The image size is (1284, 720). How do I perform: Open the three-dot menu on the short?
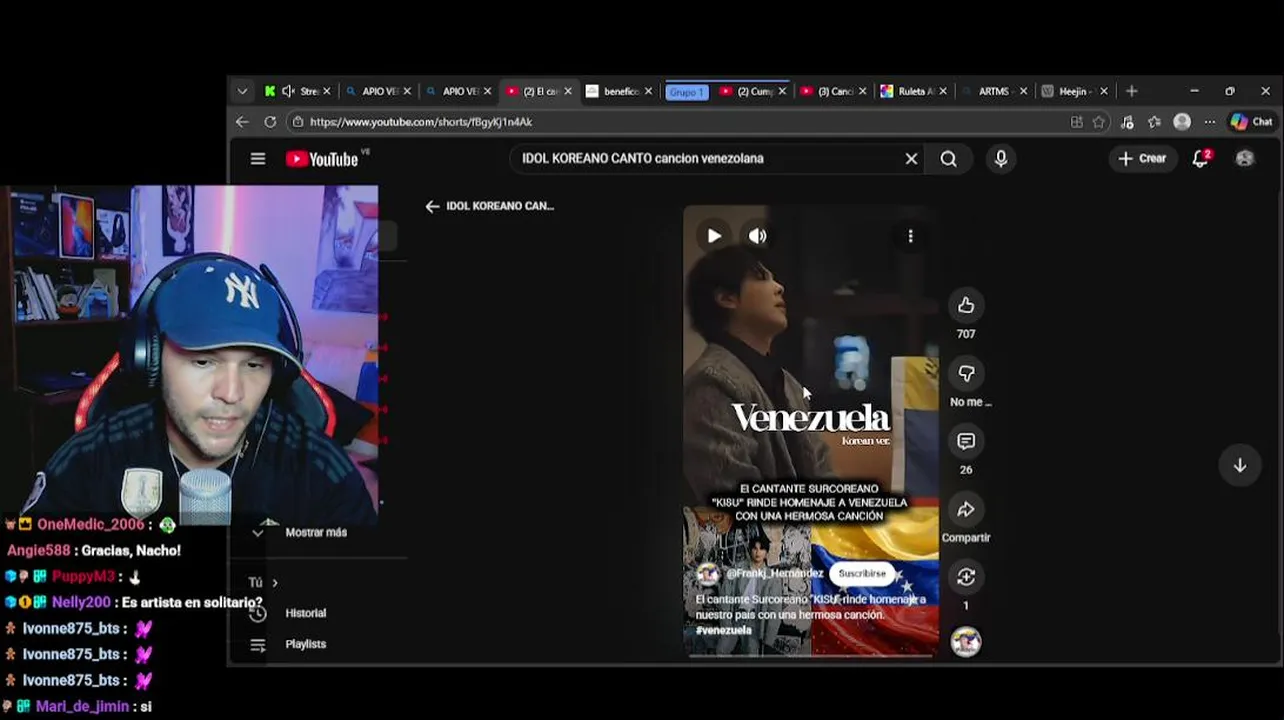tap(910, 236)
